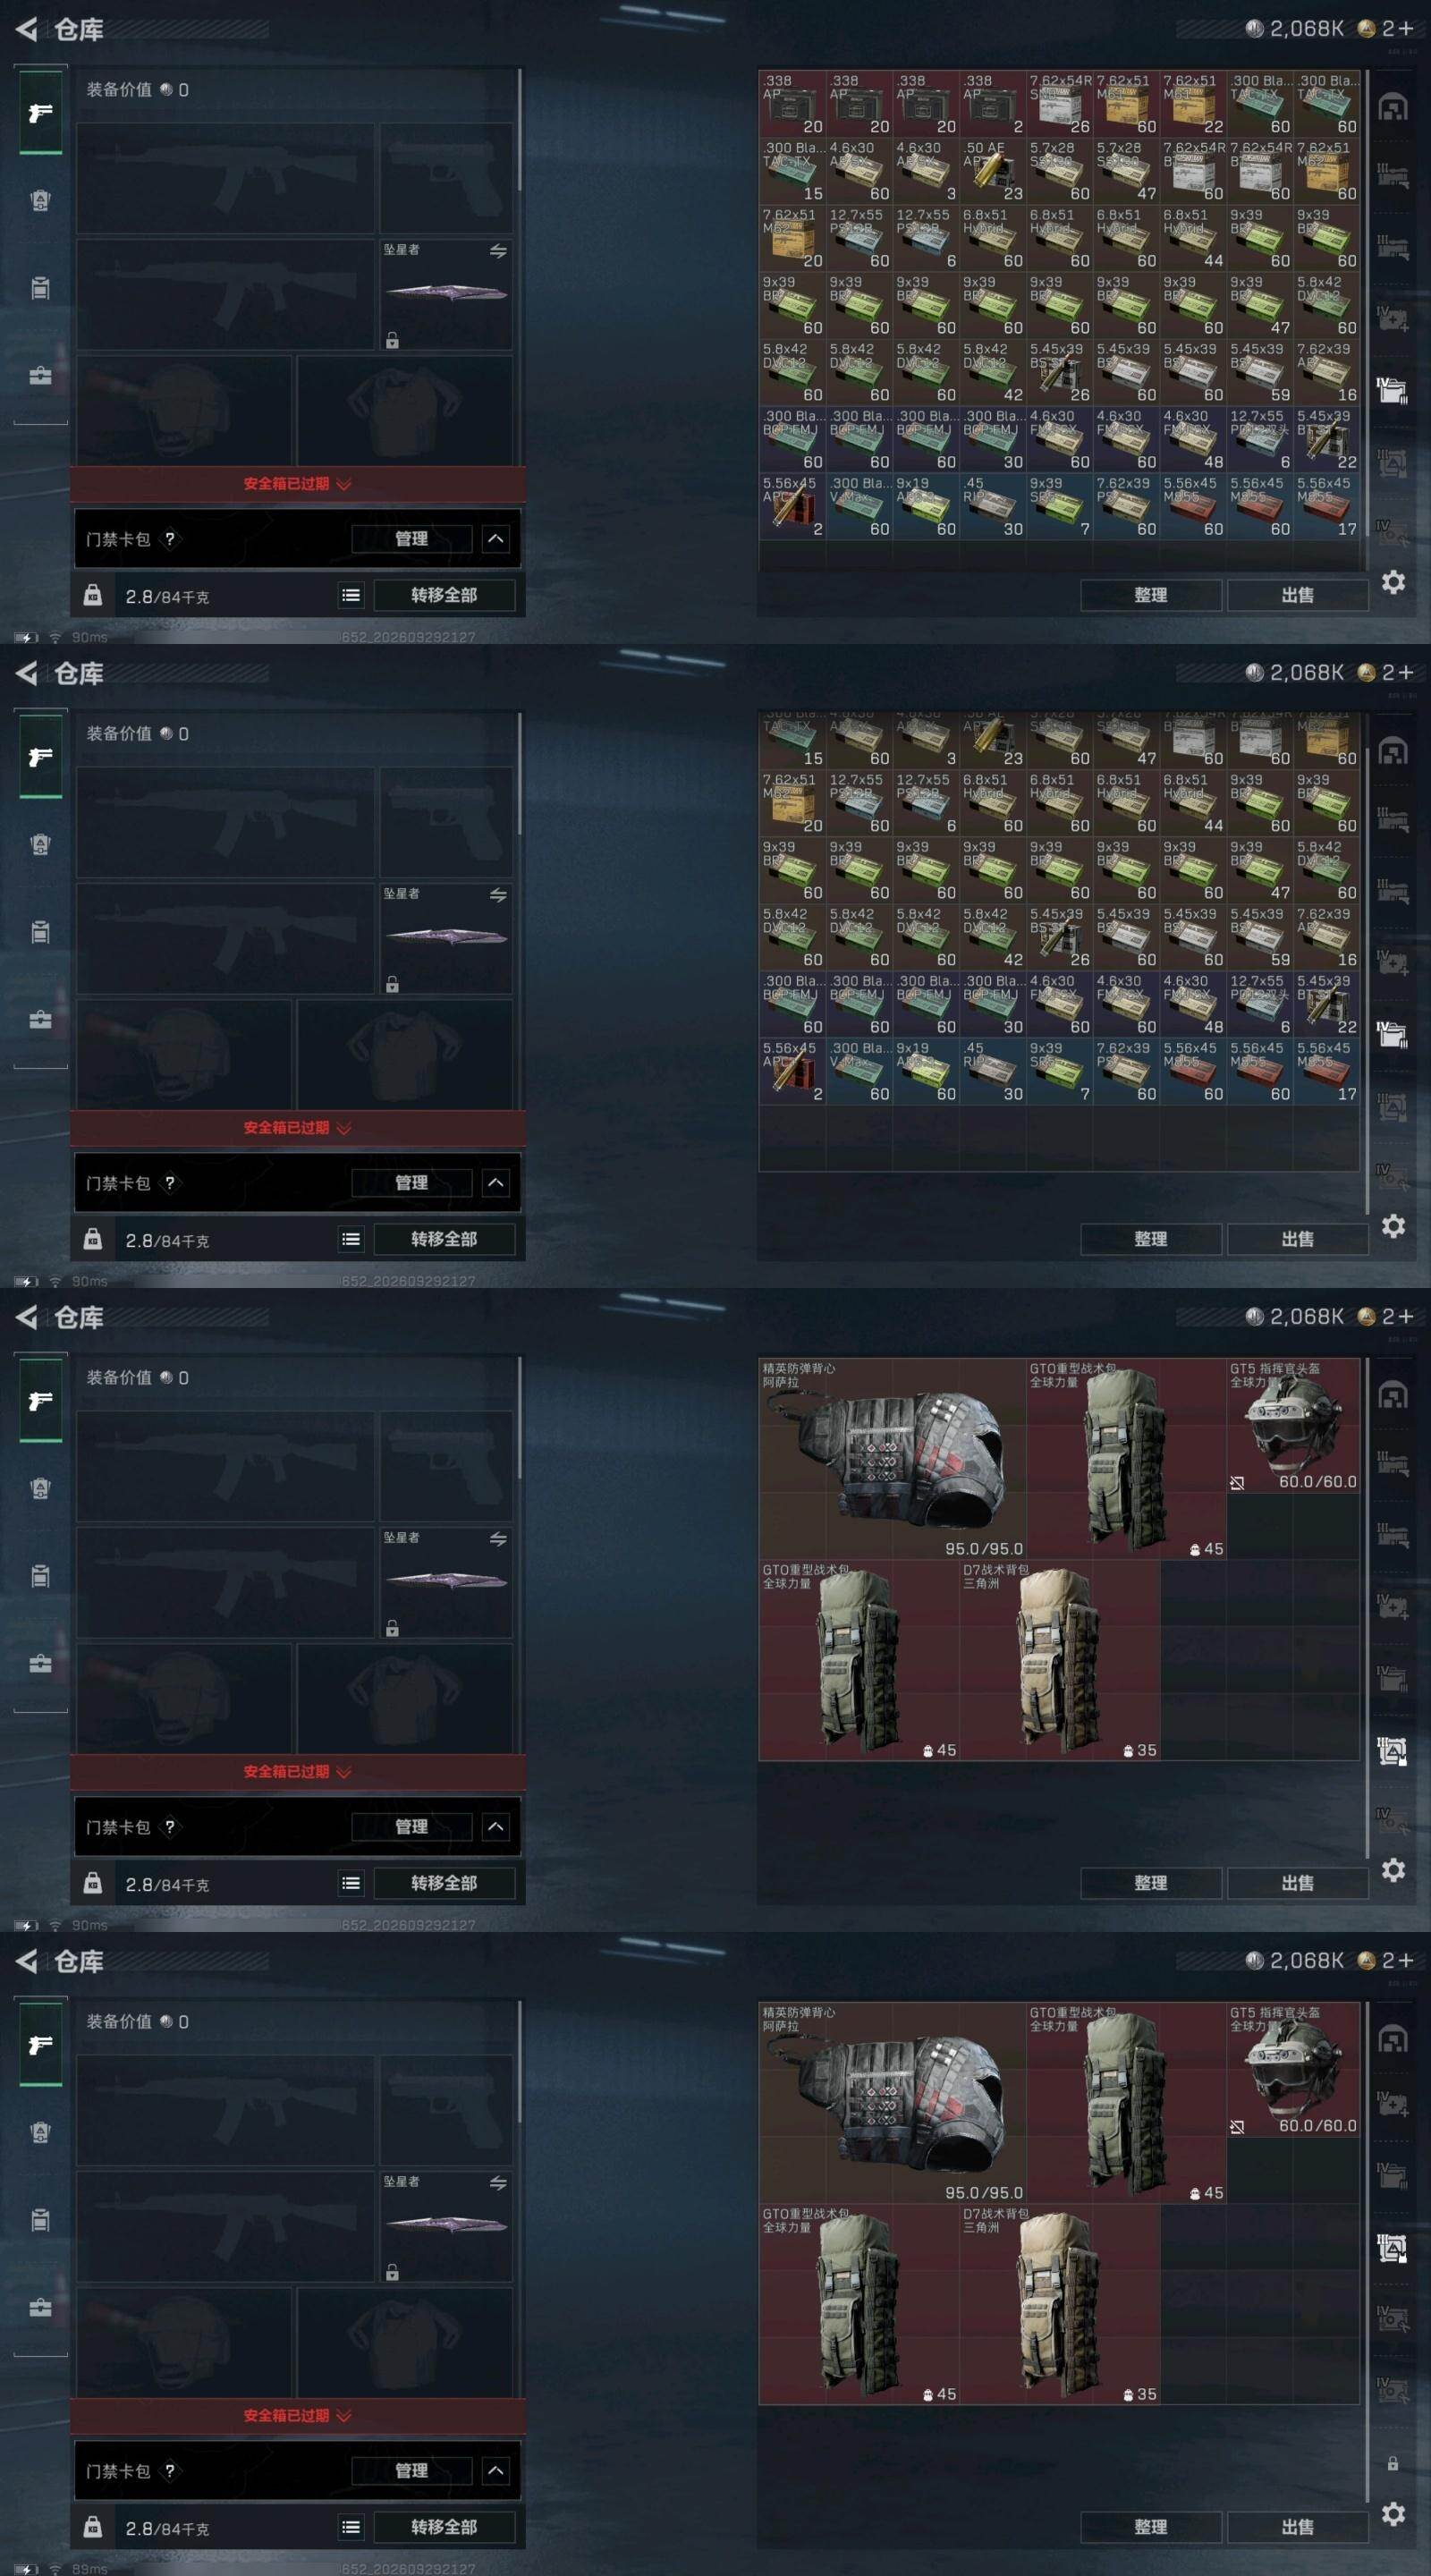Select 精英防弹背心 armor in the third screenshot

coord(892,1458)
